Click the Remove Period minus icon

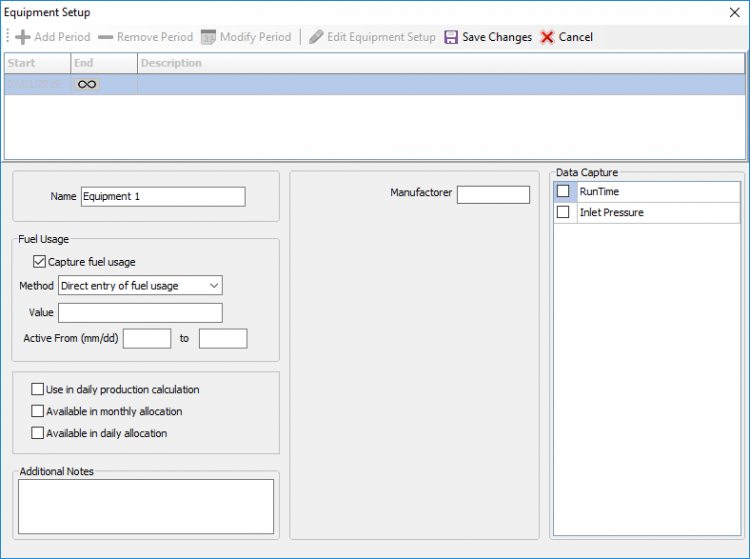[x=106, y=37]
